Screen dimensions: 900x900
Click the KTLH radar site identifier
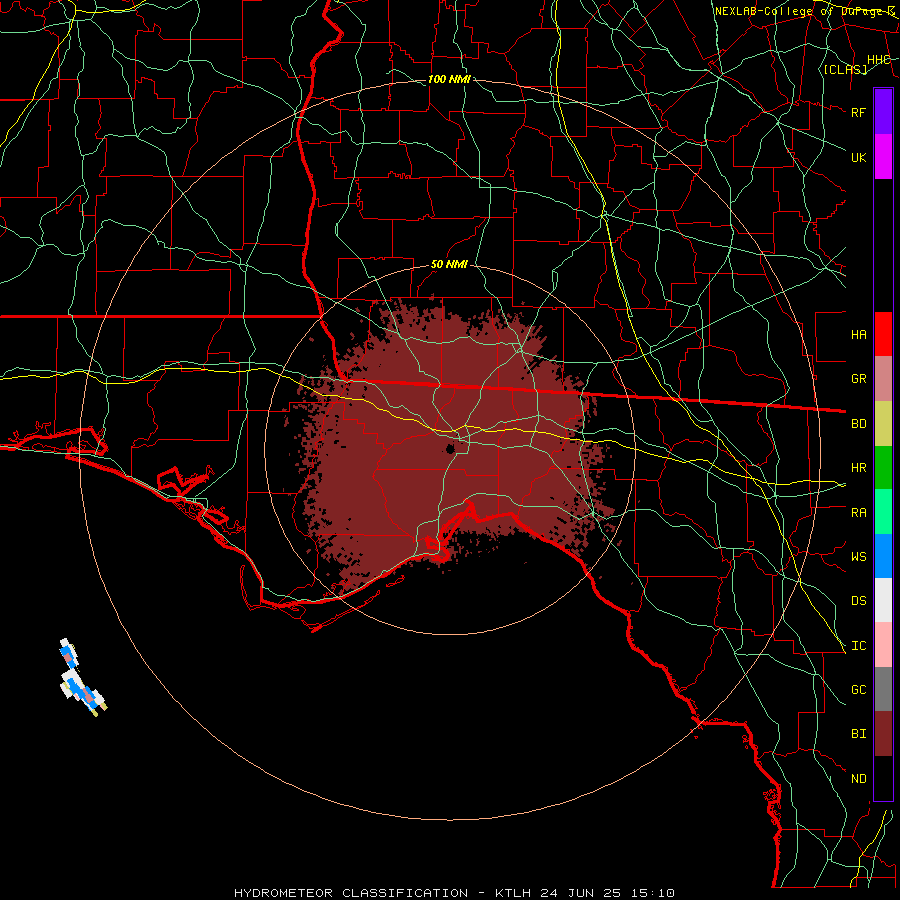513,893
